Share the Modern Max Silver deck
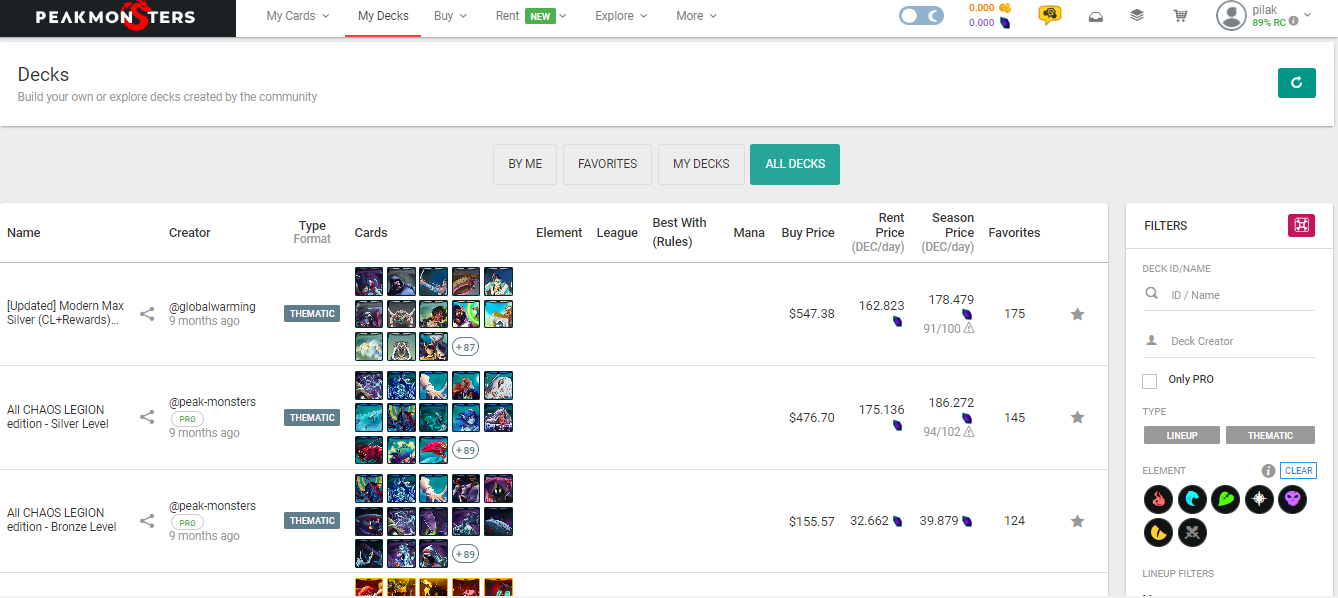 147,314
